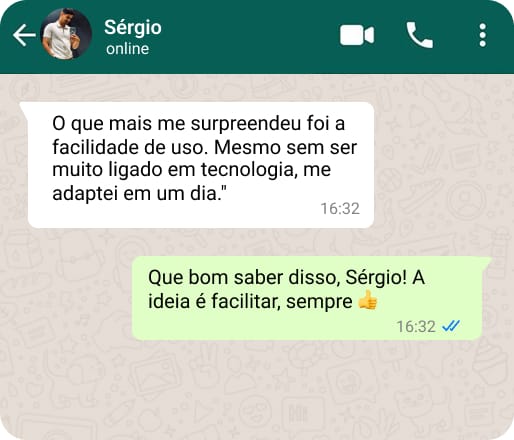Click the blue double check read receipt
This screenshot has width=514, height=440.
click(451, 326)
